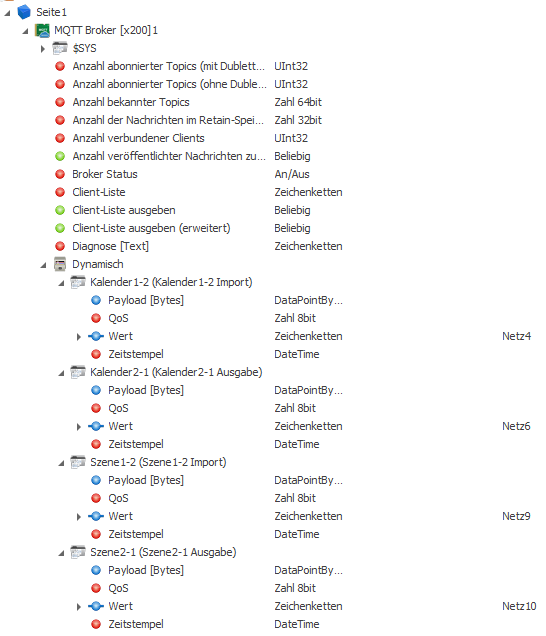Select the Broker Status label

pyautogui.click(x=105, y=174)
